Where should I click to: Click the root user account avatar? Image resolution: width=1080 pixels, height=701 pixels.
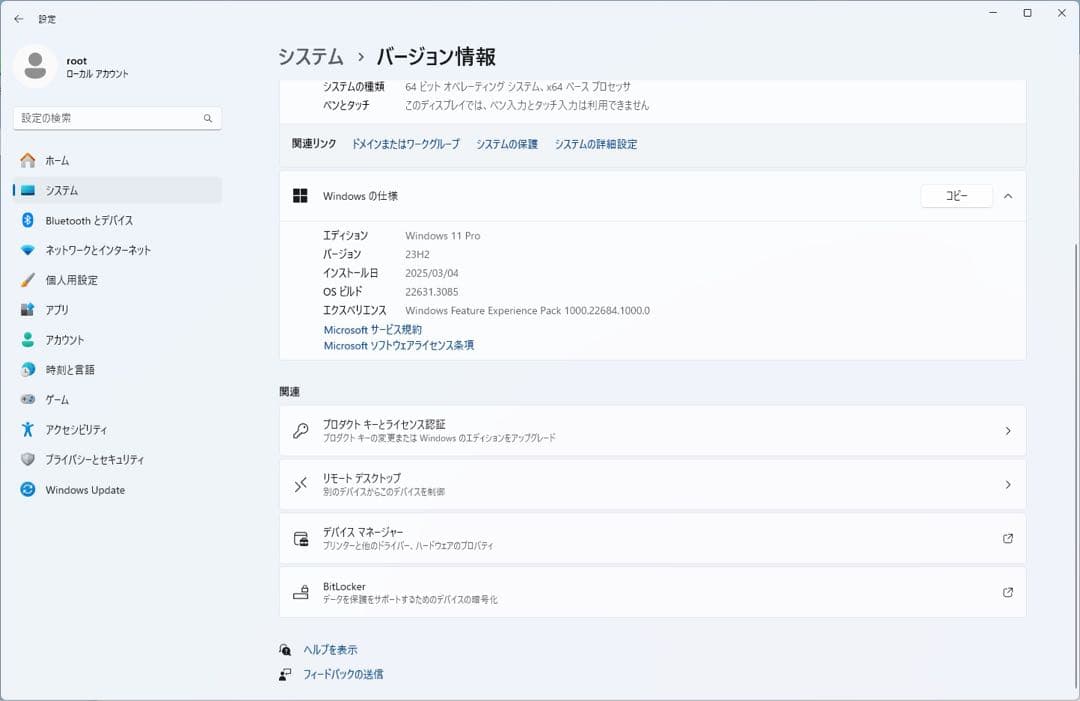click(34, 64)
